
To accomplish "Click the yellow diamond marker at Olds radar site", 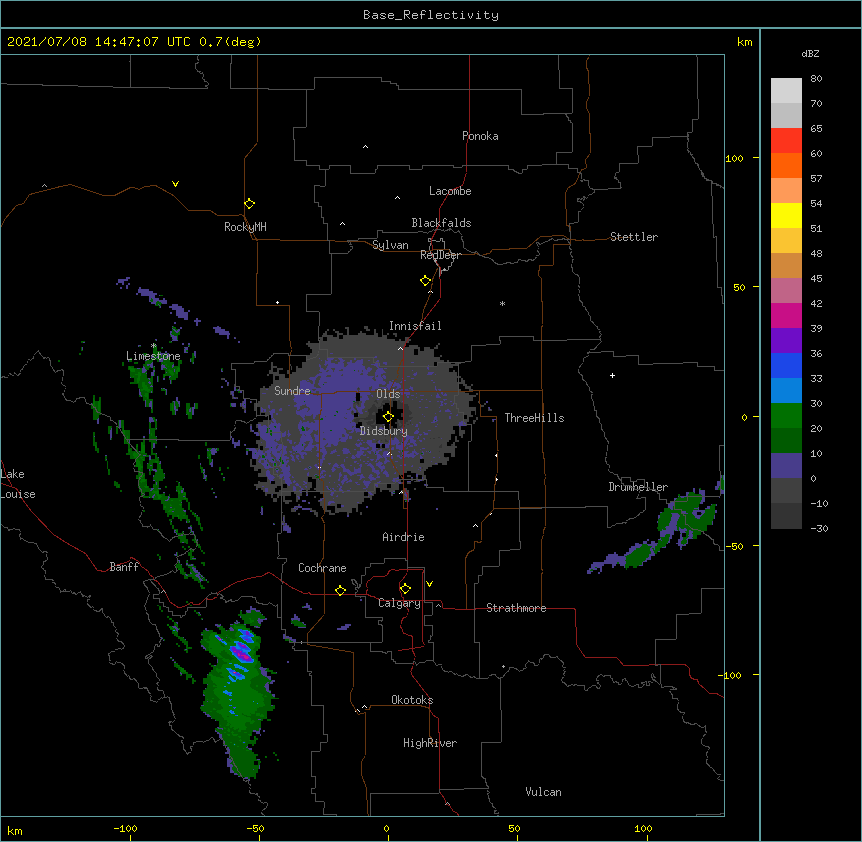I will pyautogui.click(x=388, y=417).
